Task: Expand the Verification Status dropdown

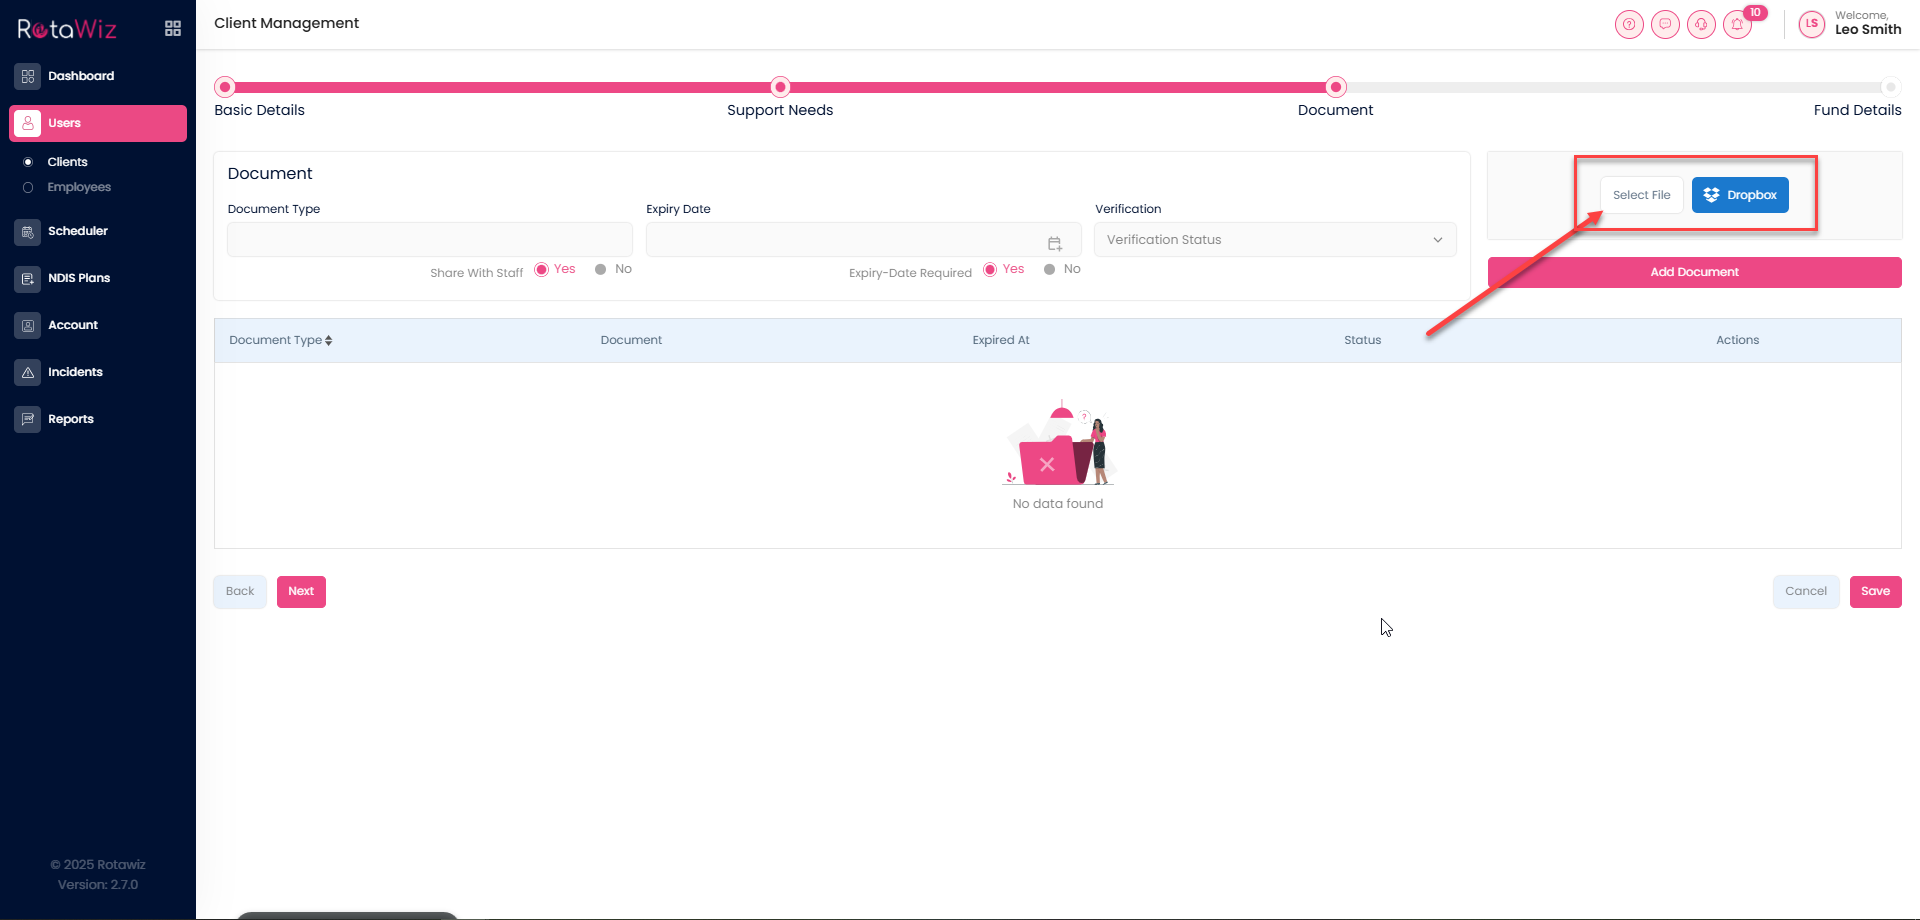Action: [x=1275, y=240]
